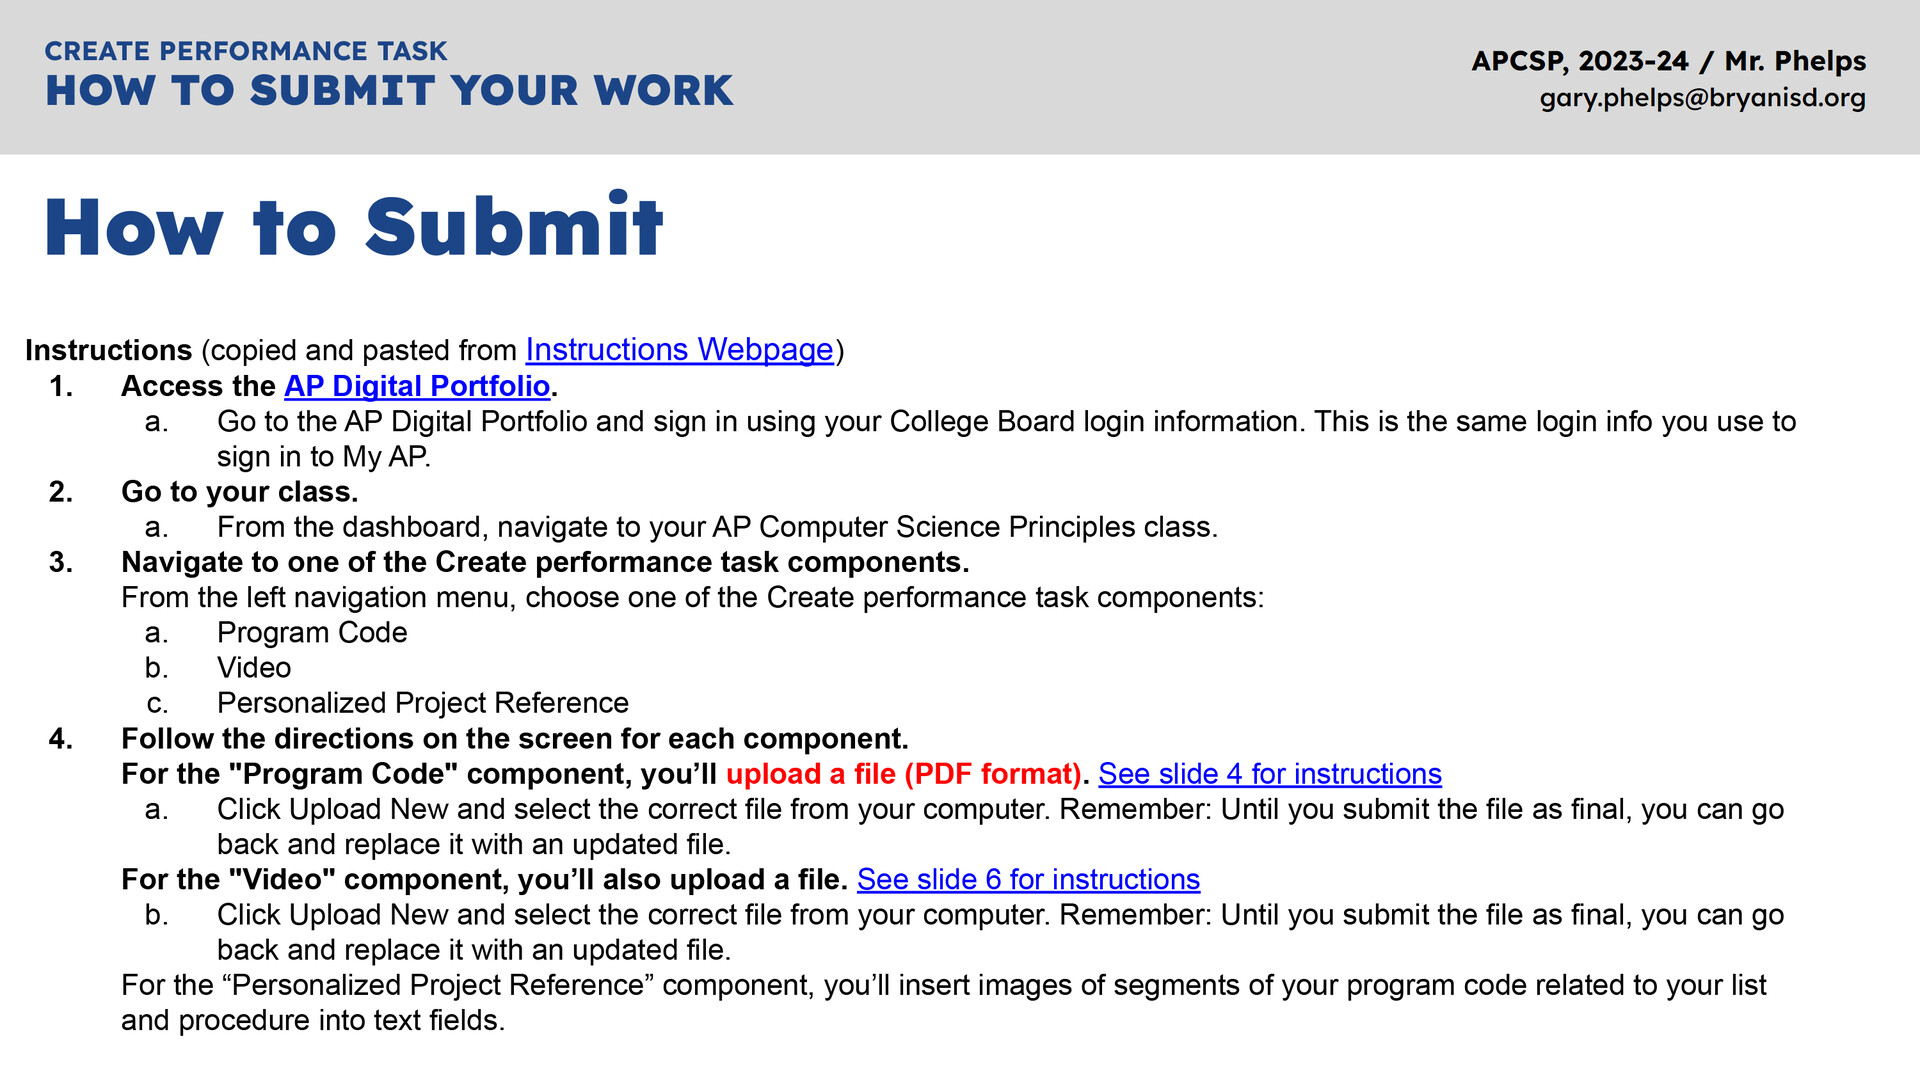The width and height of the screenshot is (1920, 1080).
Task: Click the gary.phelps@bryanisd.org email address
Action: [1702, 98]
